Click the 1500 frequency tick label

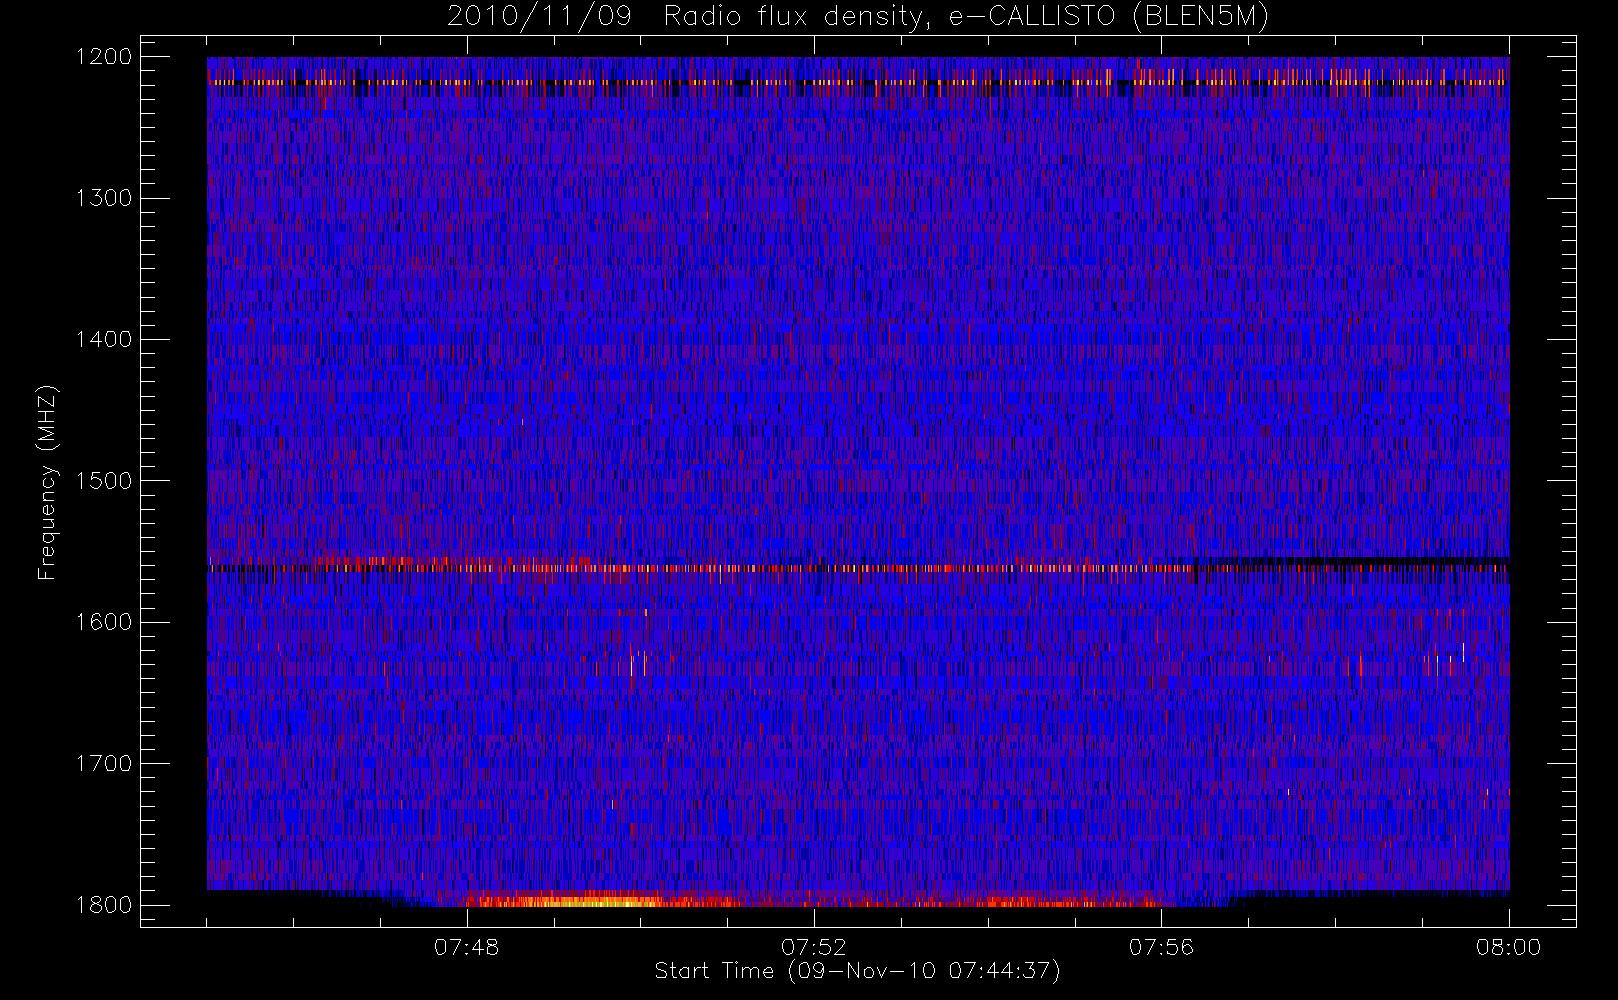click(x=104, y=481)
